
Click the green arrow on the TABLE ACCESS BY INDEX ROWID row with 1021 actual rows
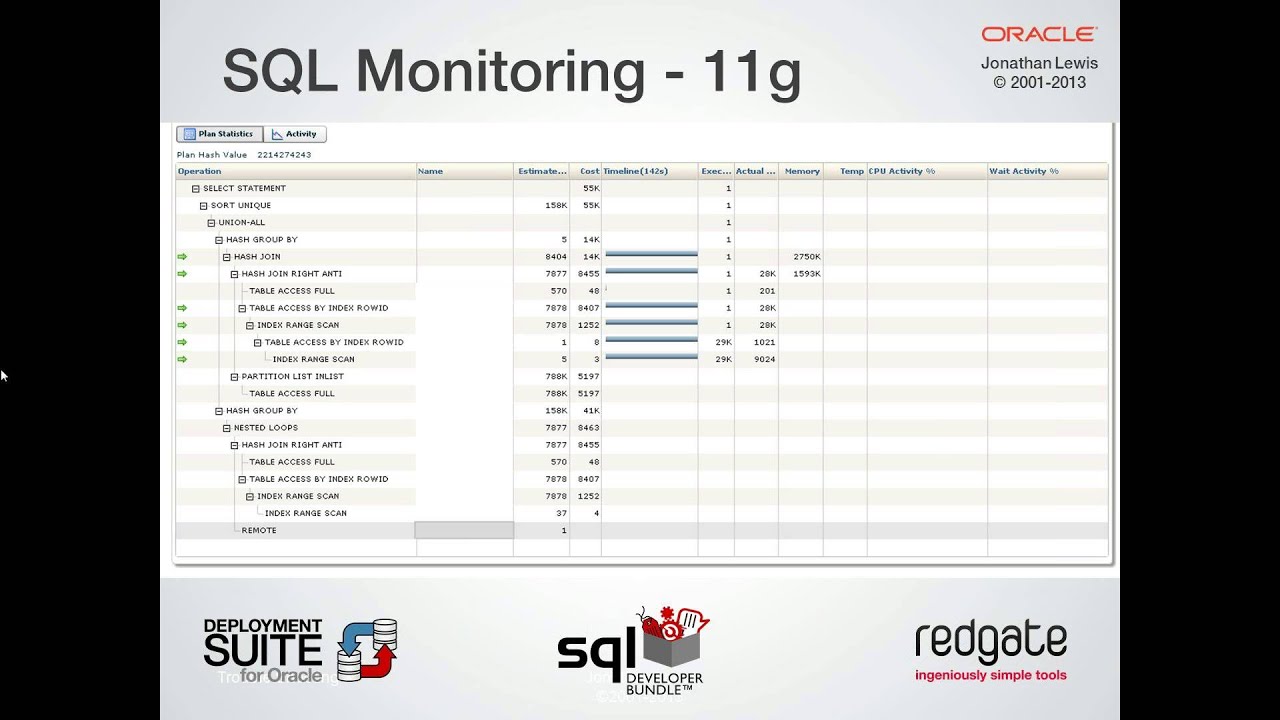pyautogui.click(x=182, y=342)
